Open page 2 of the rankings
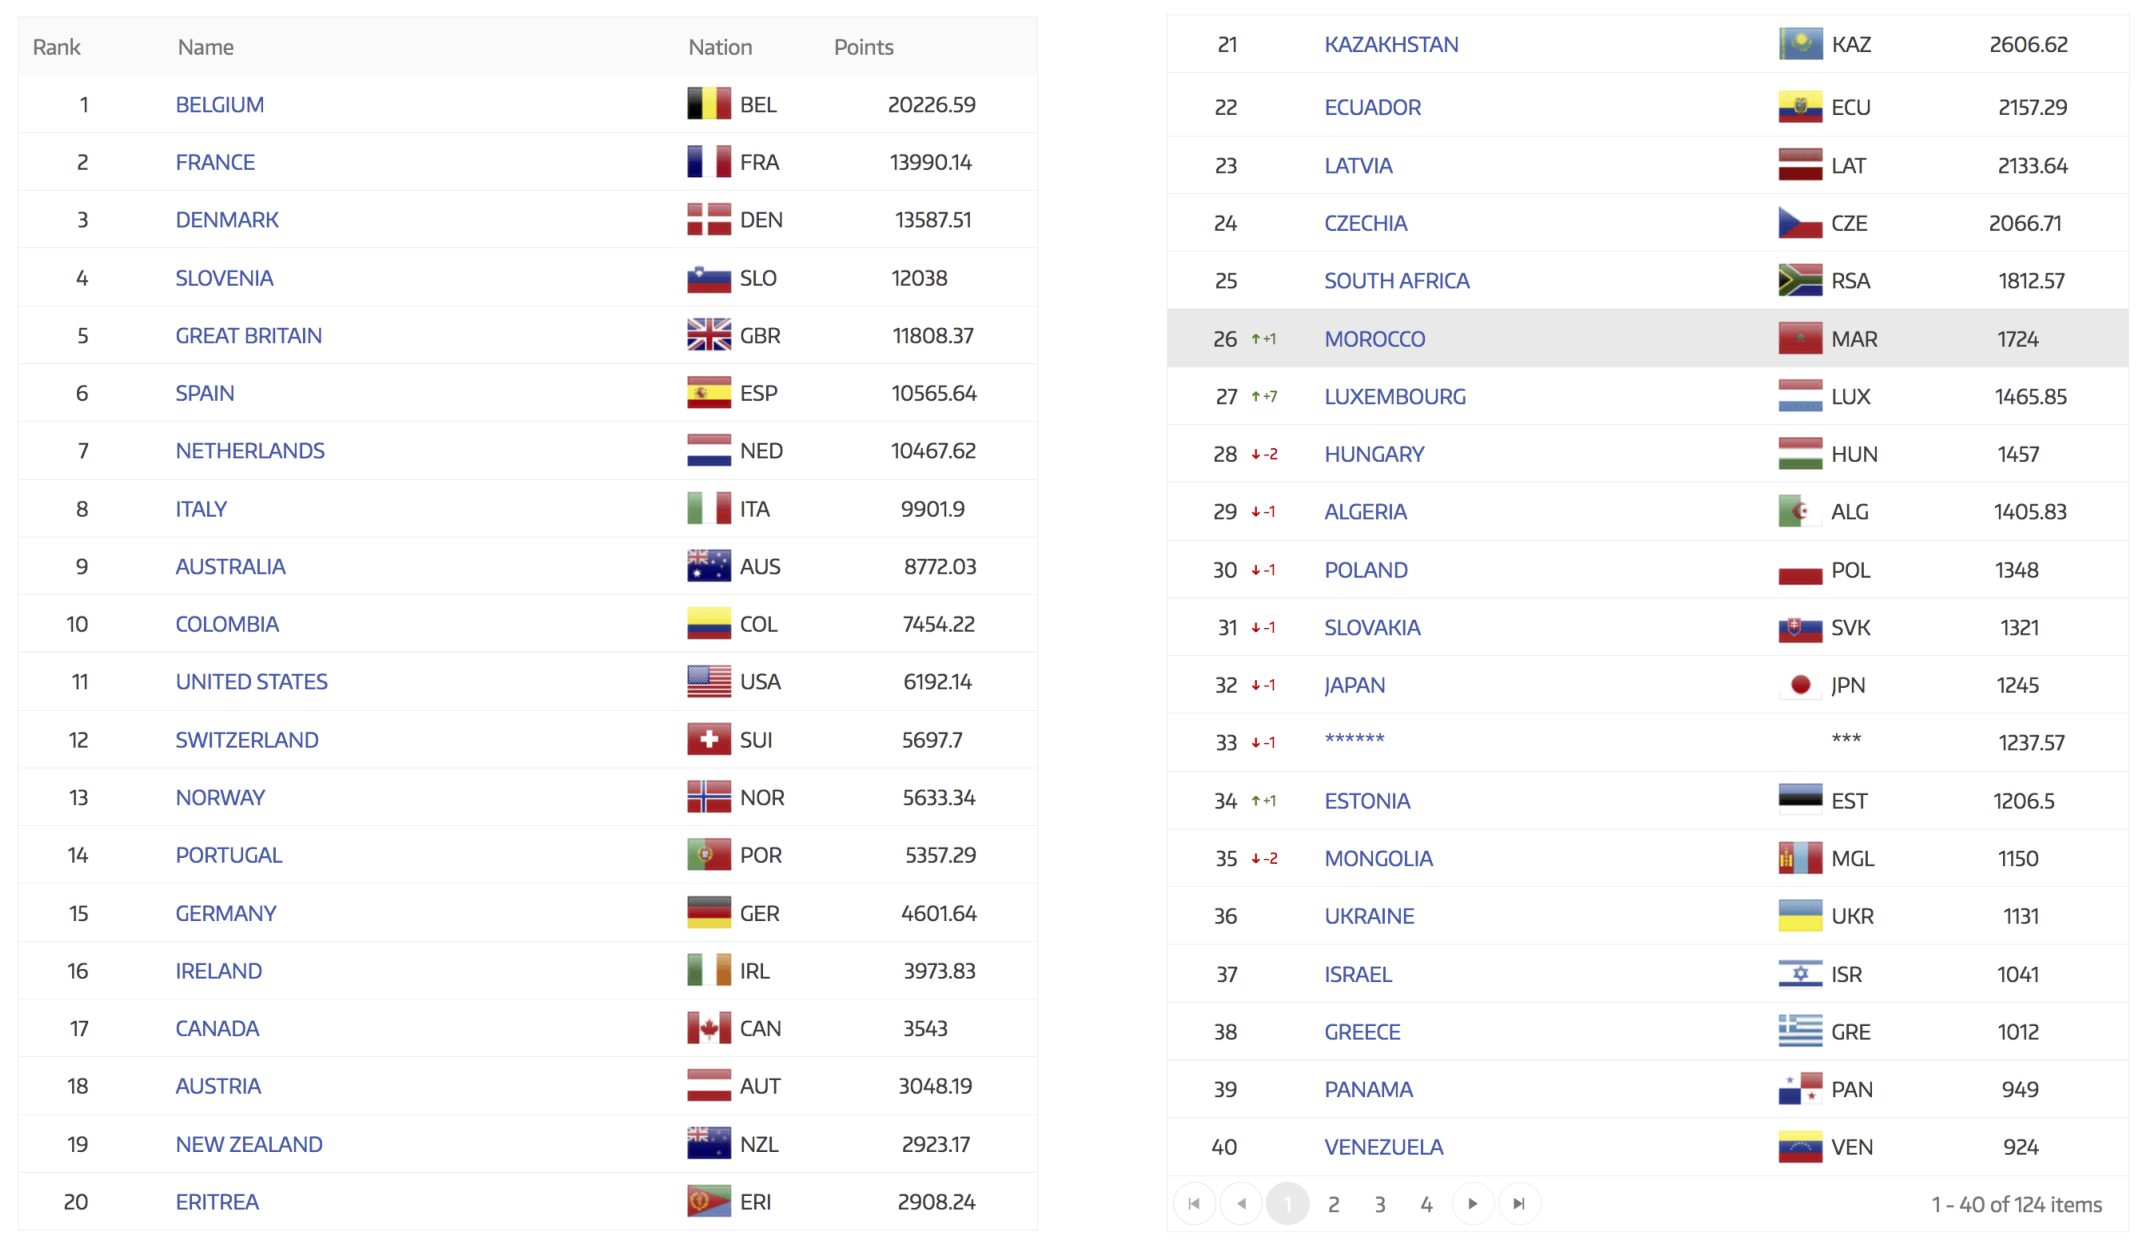Image resolution: width=2152 pixels, height=1250 pixels. [1333, 1204]
